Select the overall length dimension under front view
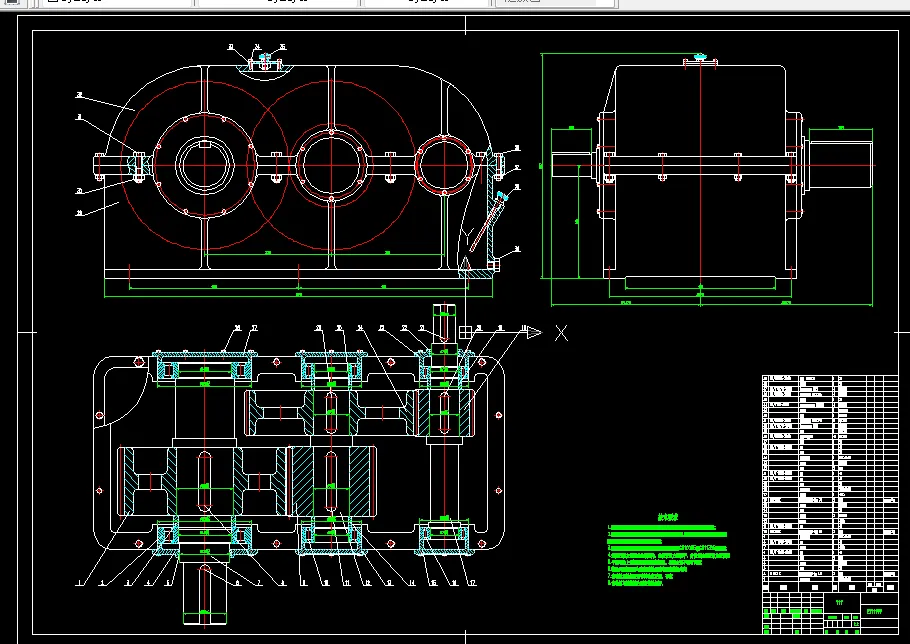 pyautogui.click(x=298, y=295)
